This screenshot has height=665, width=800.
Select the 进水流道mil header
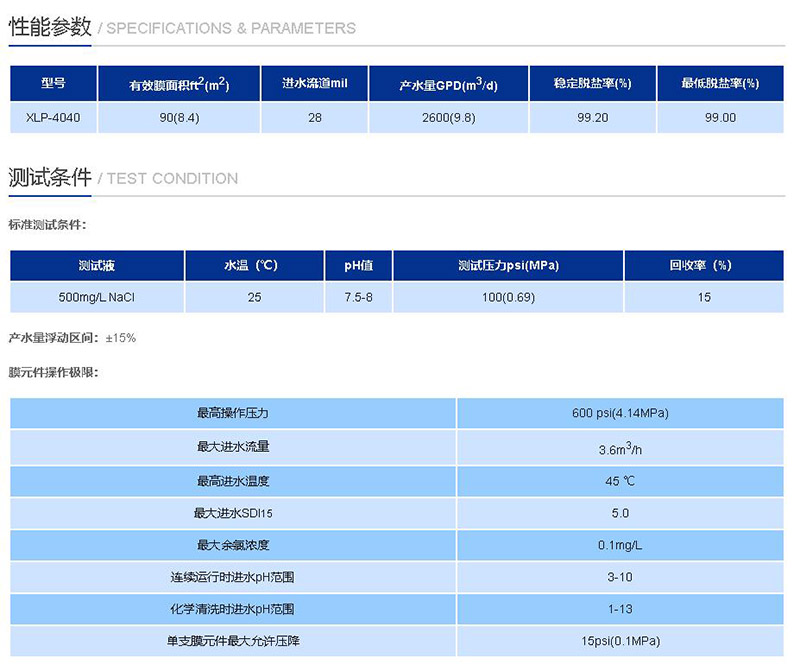click(x=314, y=85)
